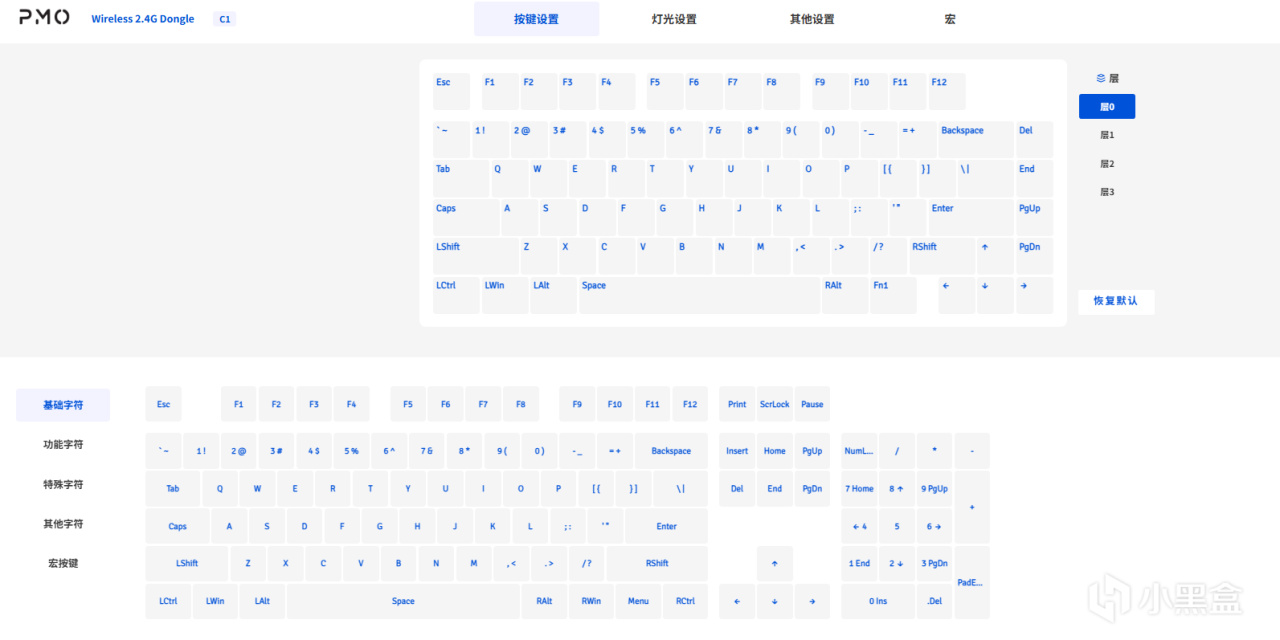Image resolution: width=1280 pixels, height=640 pixels.
Task: Select the Space key on keyboard layout
Action: pos(699,295)
